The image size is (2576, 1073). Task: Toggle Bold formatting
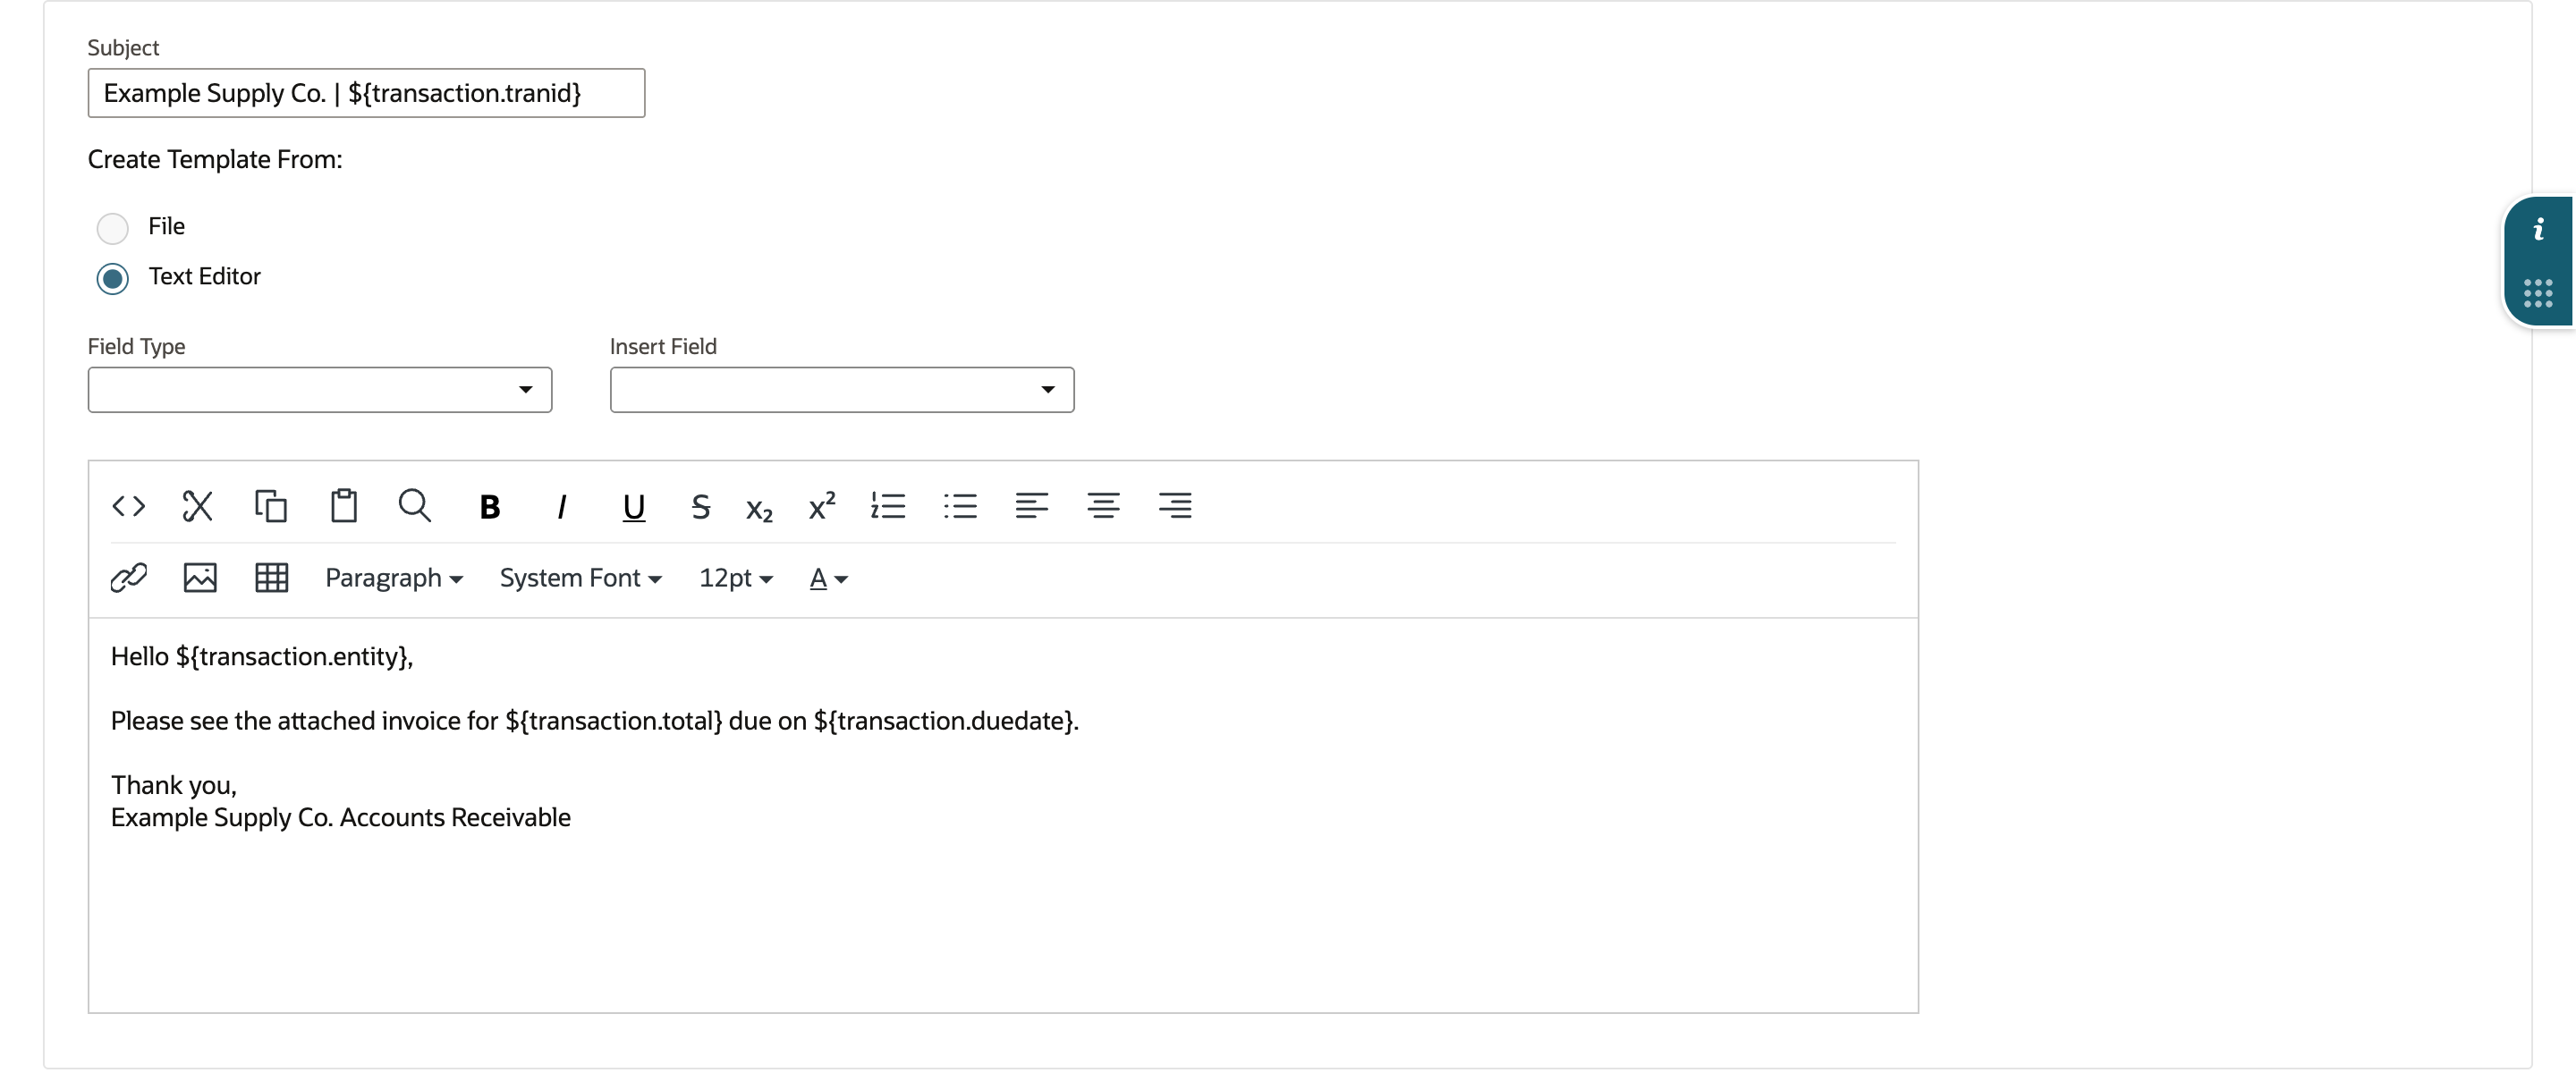(489, 507)
